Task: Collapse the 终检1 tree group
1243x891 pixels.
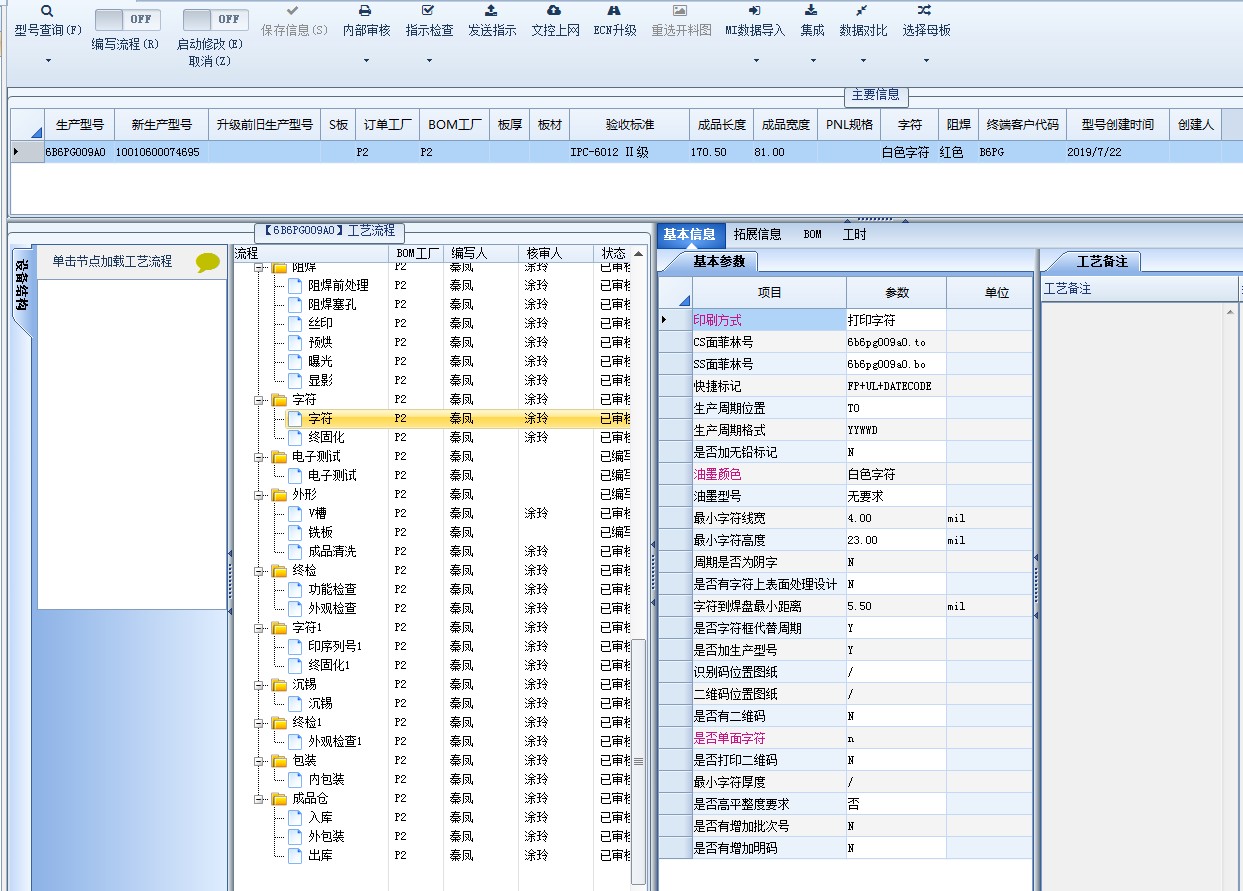Action: [259, 722]
